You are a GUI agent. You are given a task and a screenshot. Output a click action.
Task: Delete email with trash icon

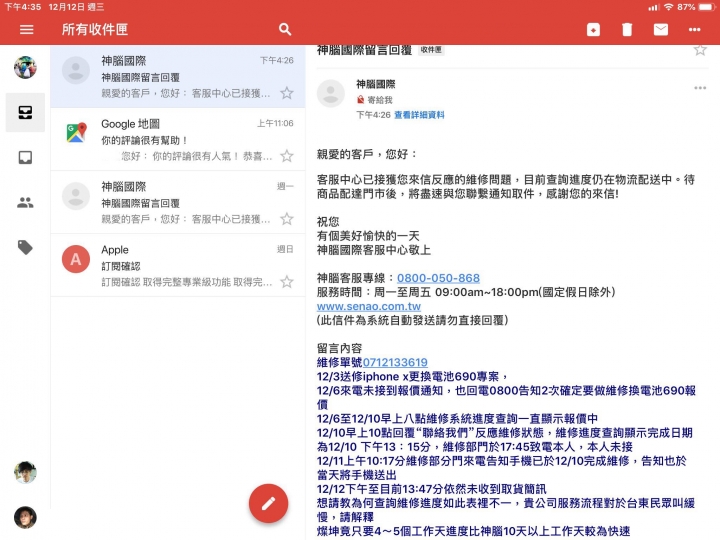[x=627, y=29]
